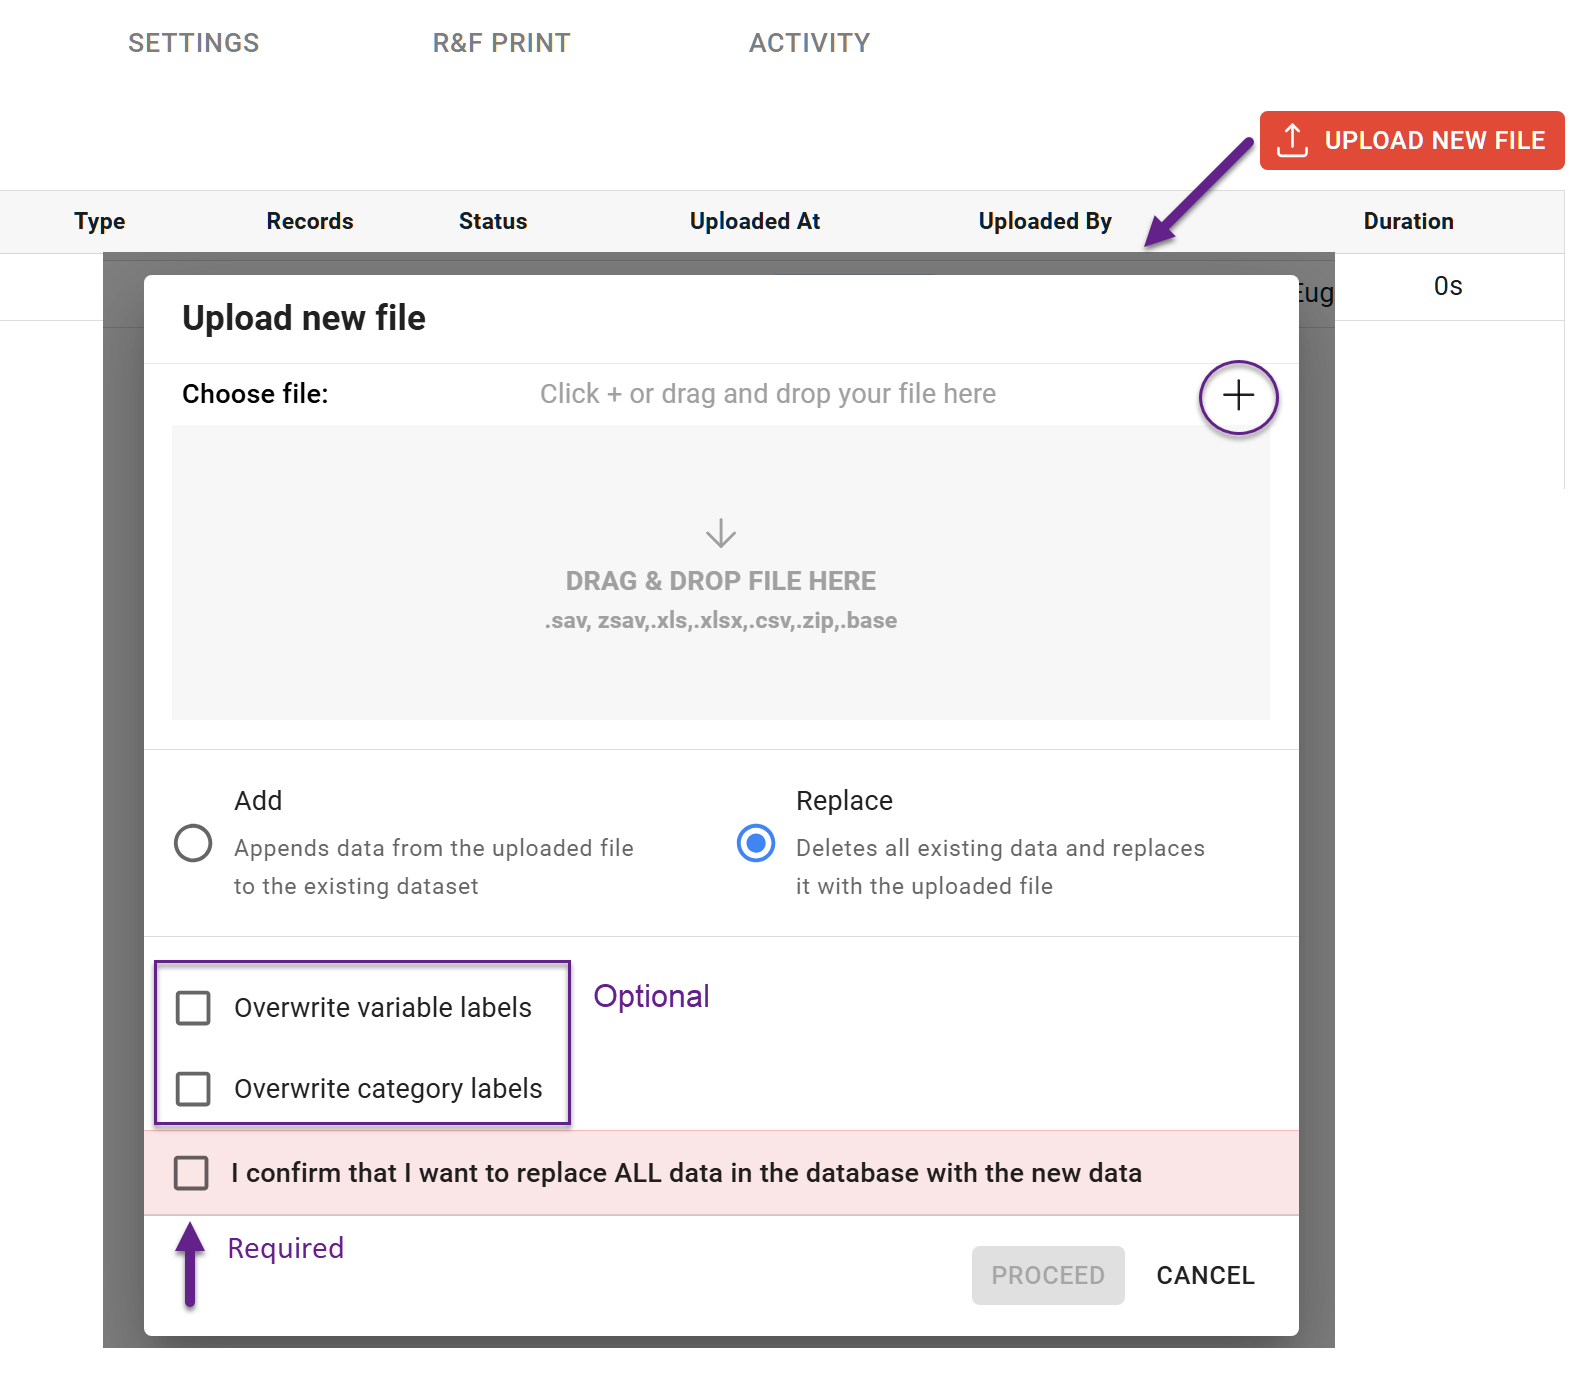This screenshot has width=1578, height=1375.
Task: Select the Add radio button
Action: 193,843
